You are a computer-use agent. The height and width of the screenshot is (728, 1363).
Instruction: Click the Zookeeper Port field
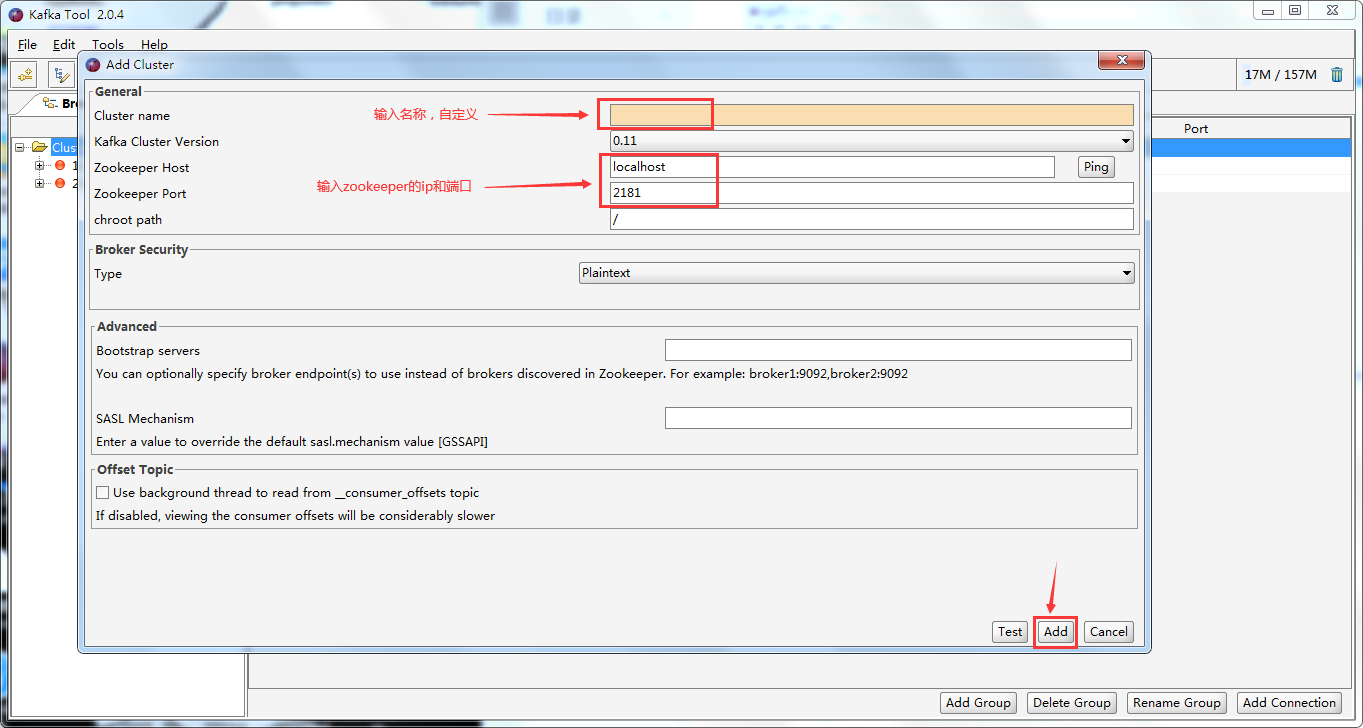(x=872, y=193)
